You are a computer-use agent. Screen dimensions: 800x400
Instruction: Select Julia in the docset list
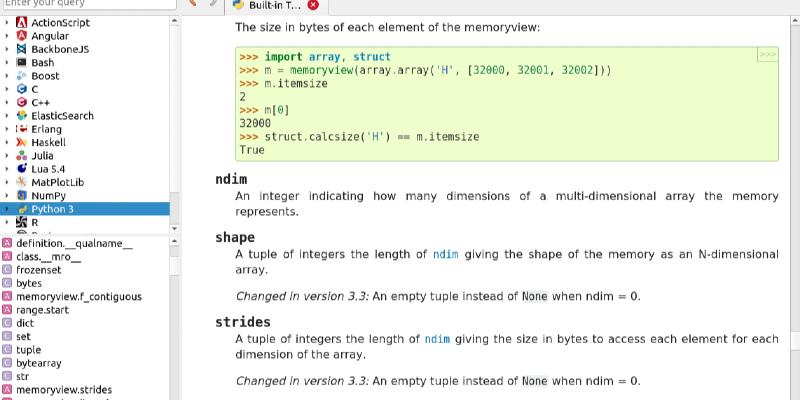coord(42,156)
